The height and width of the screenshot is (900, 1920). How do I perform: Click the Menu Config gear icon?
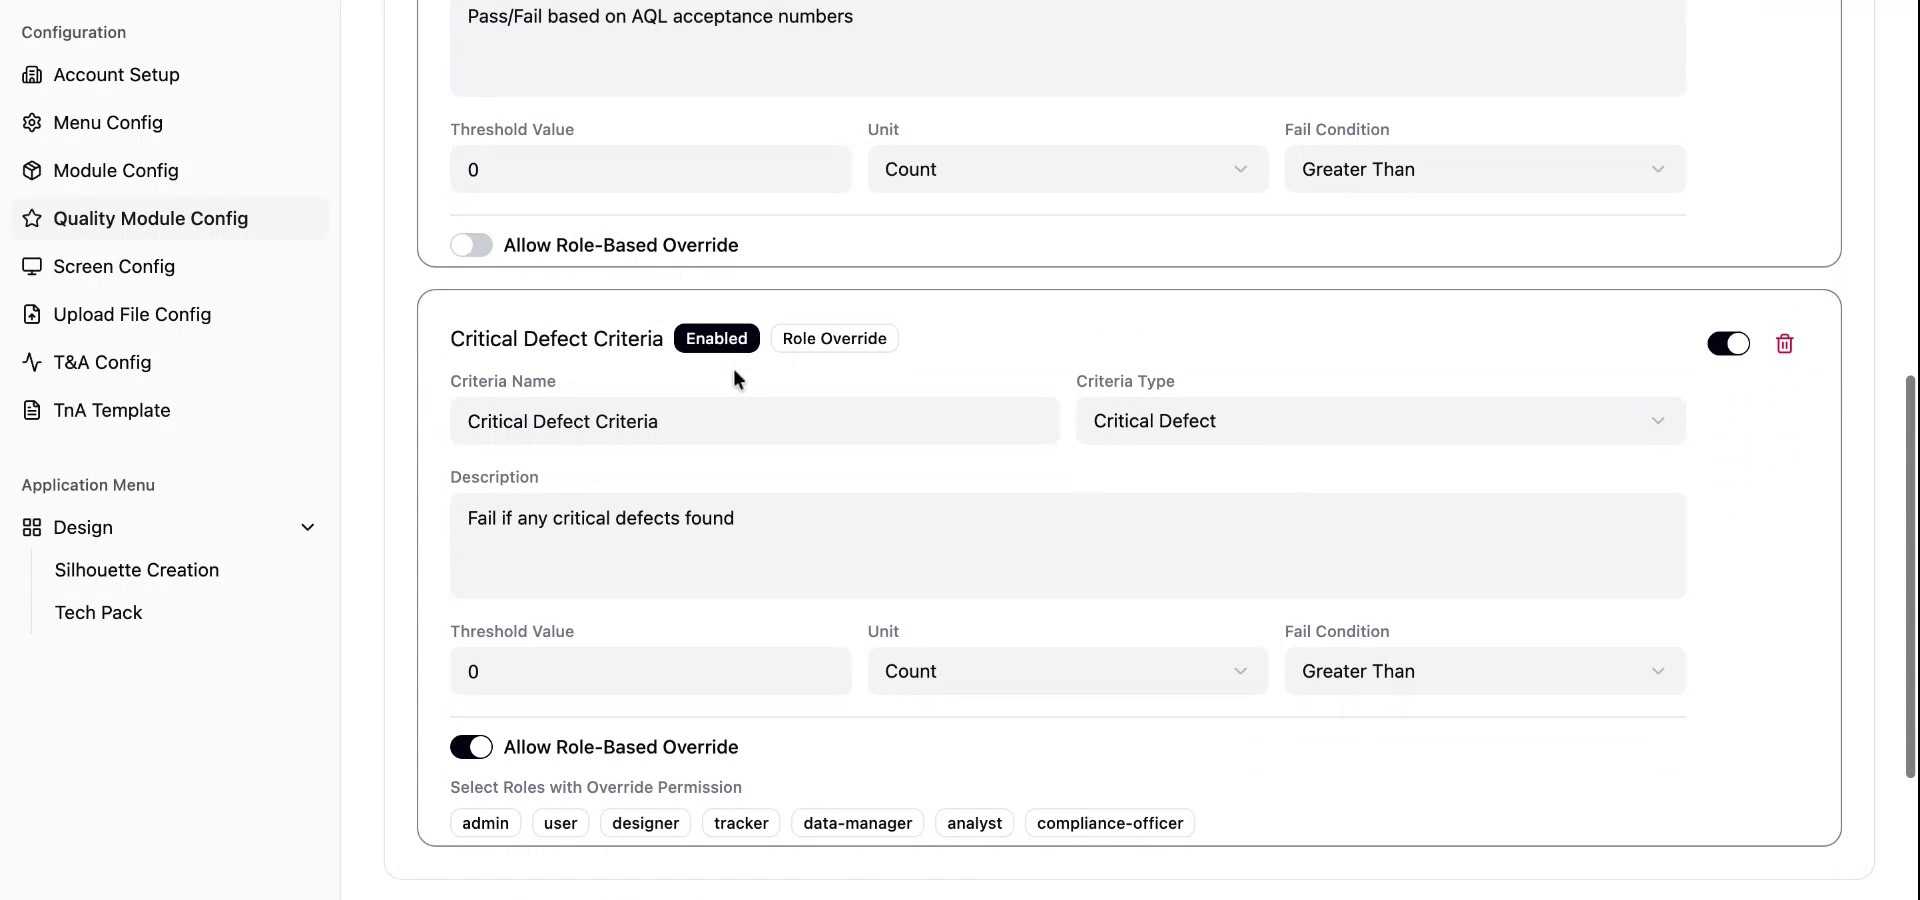pos(32,123)
